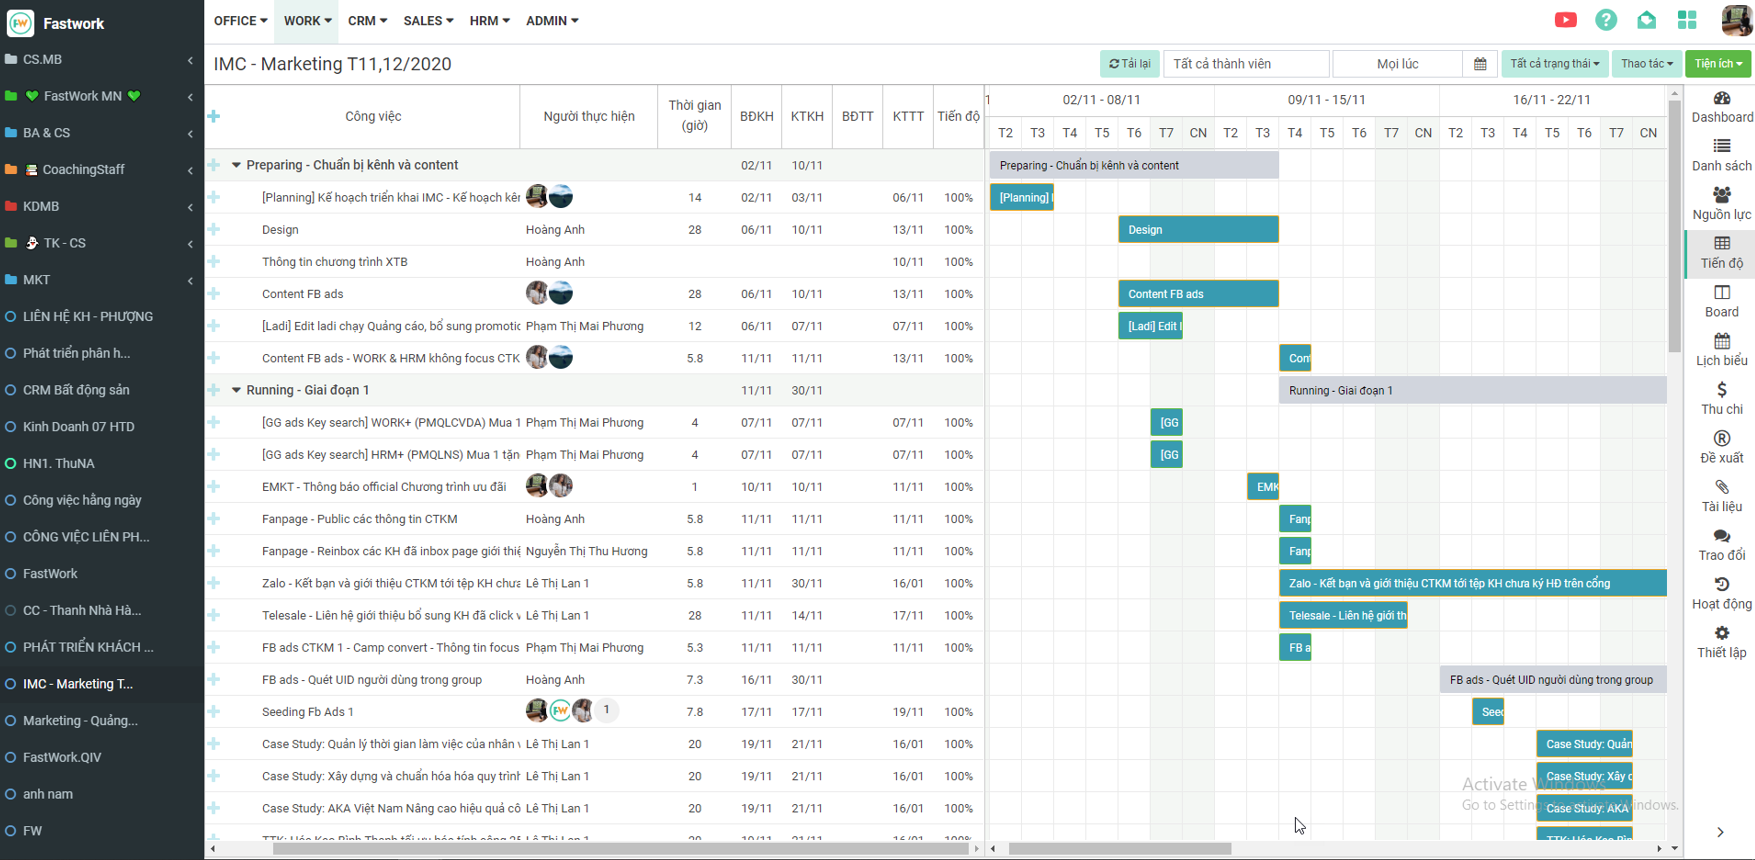
Task: Click the Tải lại reload button
Action: [1129, 64]
